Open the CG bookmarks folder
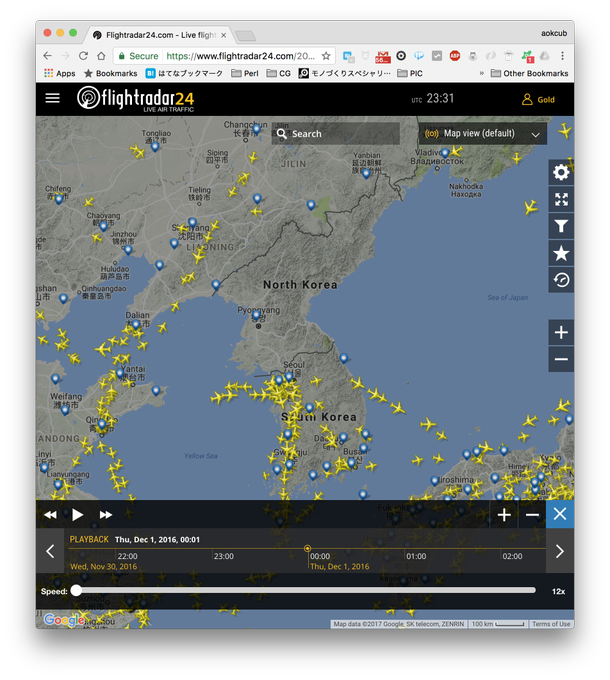 click(279, 73)
